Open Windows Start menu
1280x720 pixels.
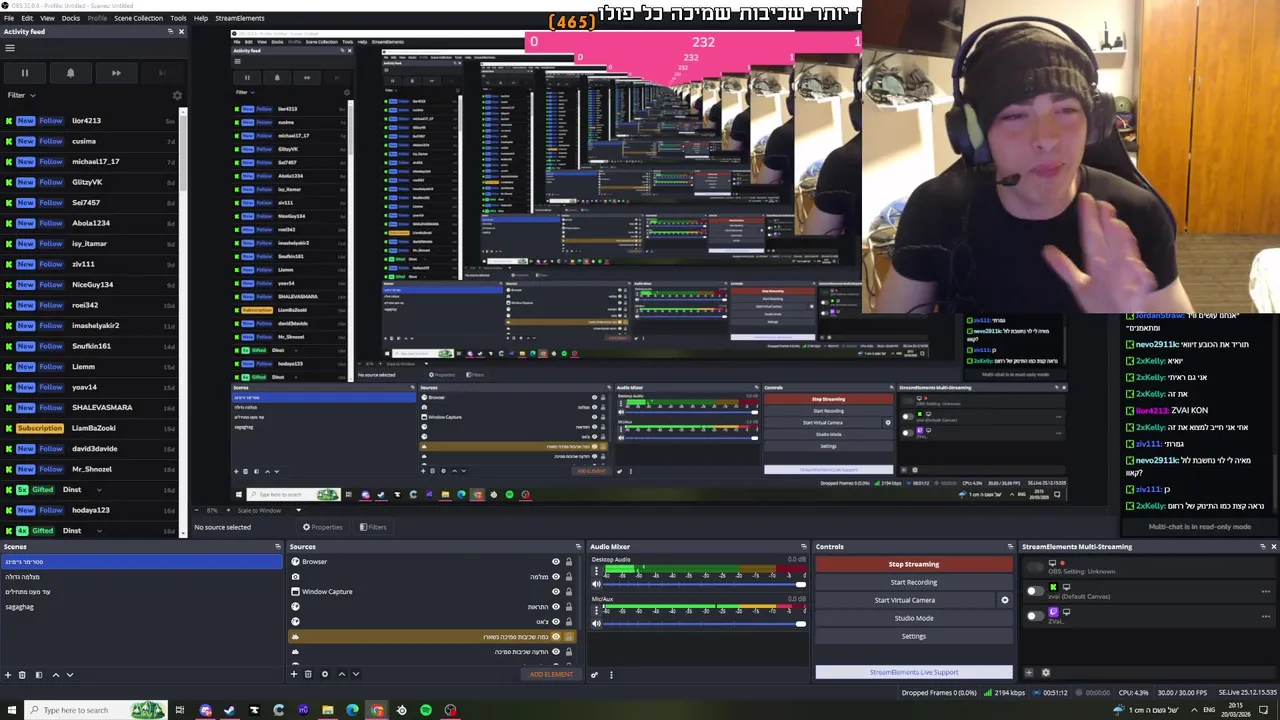point(11,710)
